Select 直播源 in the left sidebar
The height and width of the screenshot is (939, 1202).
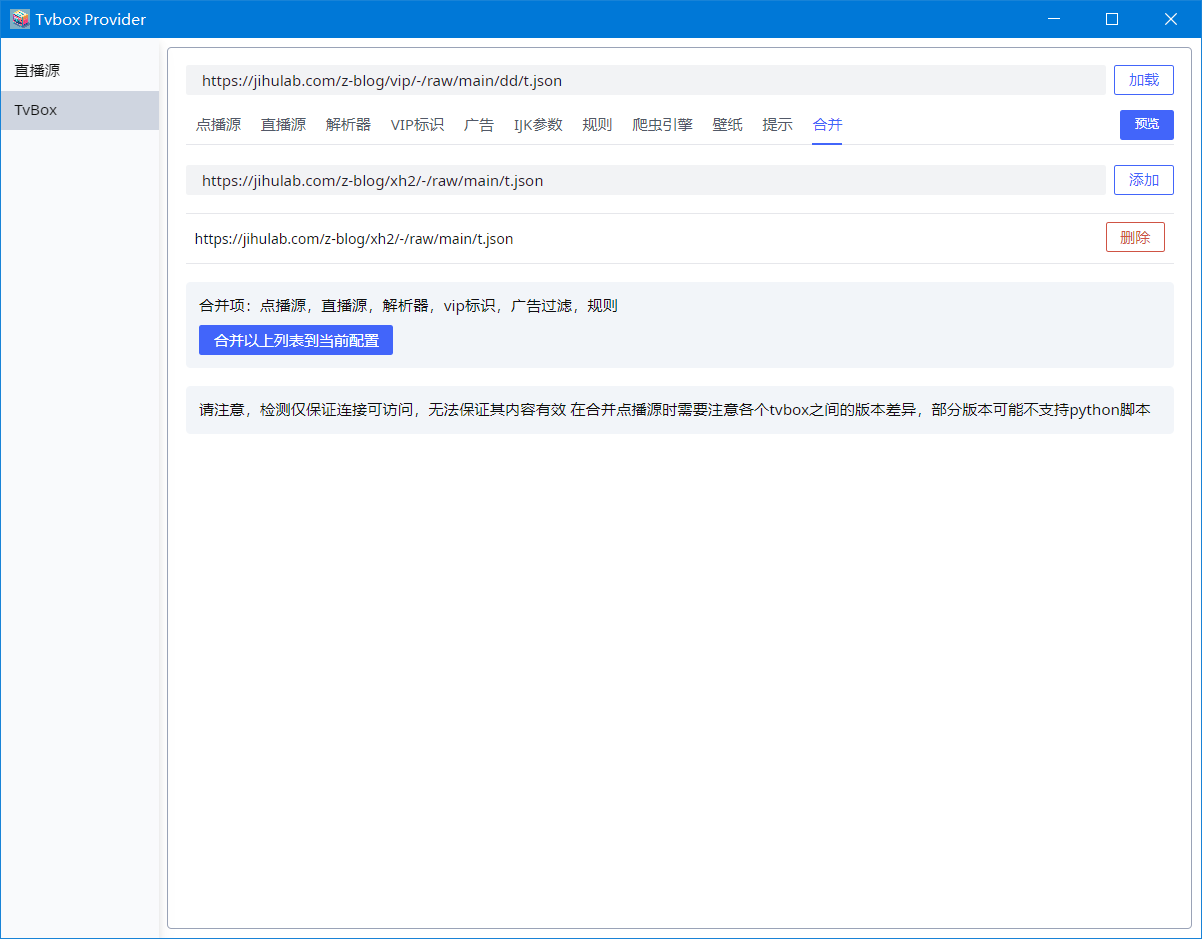tap(80, 71)
